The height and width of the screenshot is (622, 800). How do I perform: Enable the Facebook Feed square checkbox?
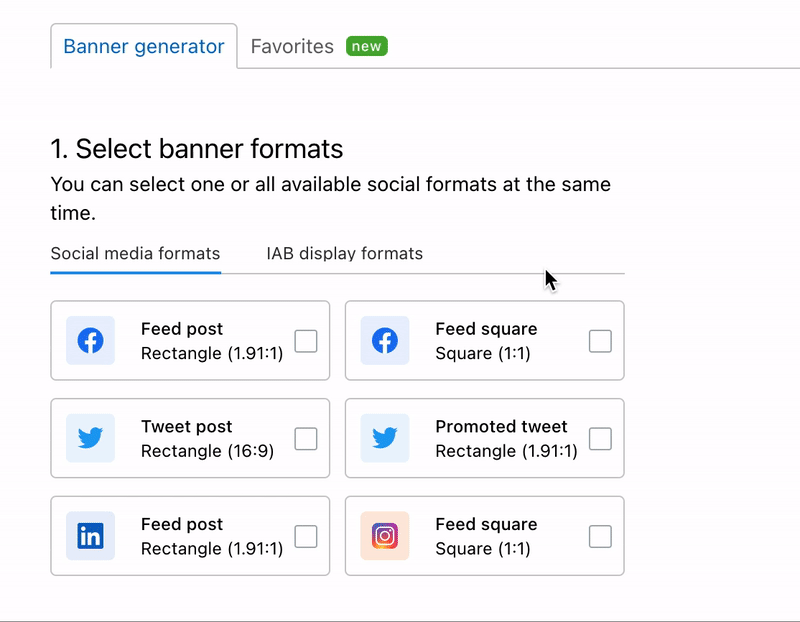600,340
